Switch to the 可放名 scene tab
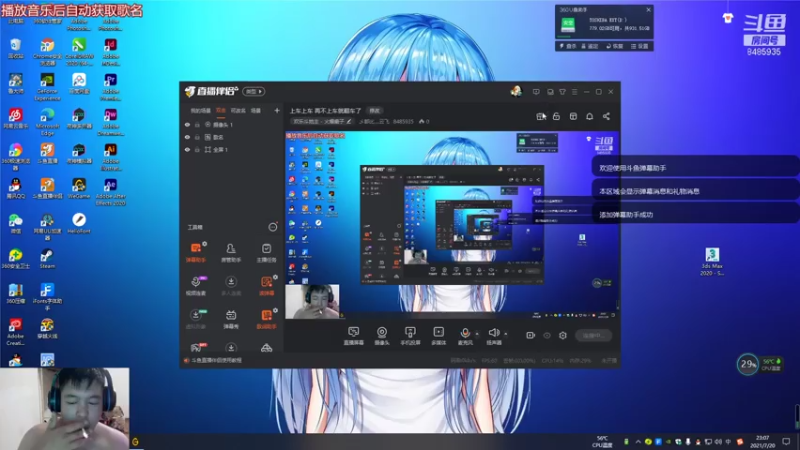Image resolution: width=800 pixels, height=450 pixels. pos(238,110)
